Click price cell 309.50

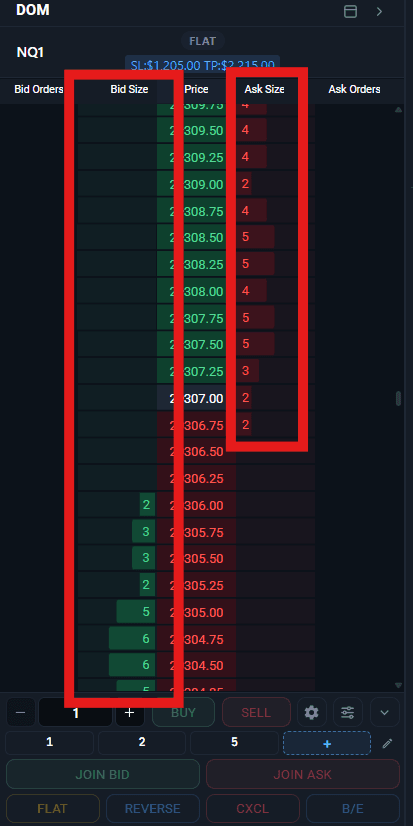[x=196, y=131]
